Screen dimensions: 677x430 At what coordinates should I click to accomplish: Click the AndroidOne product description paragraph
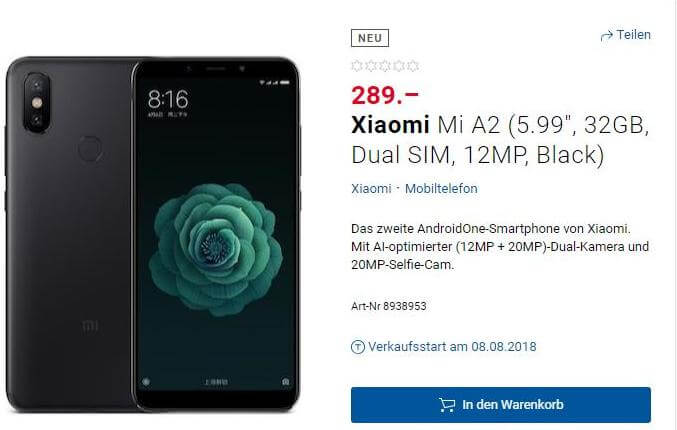pyautogui.click(x=500, y=247)
